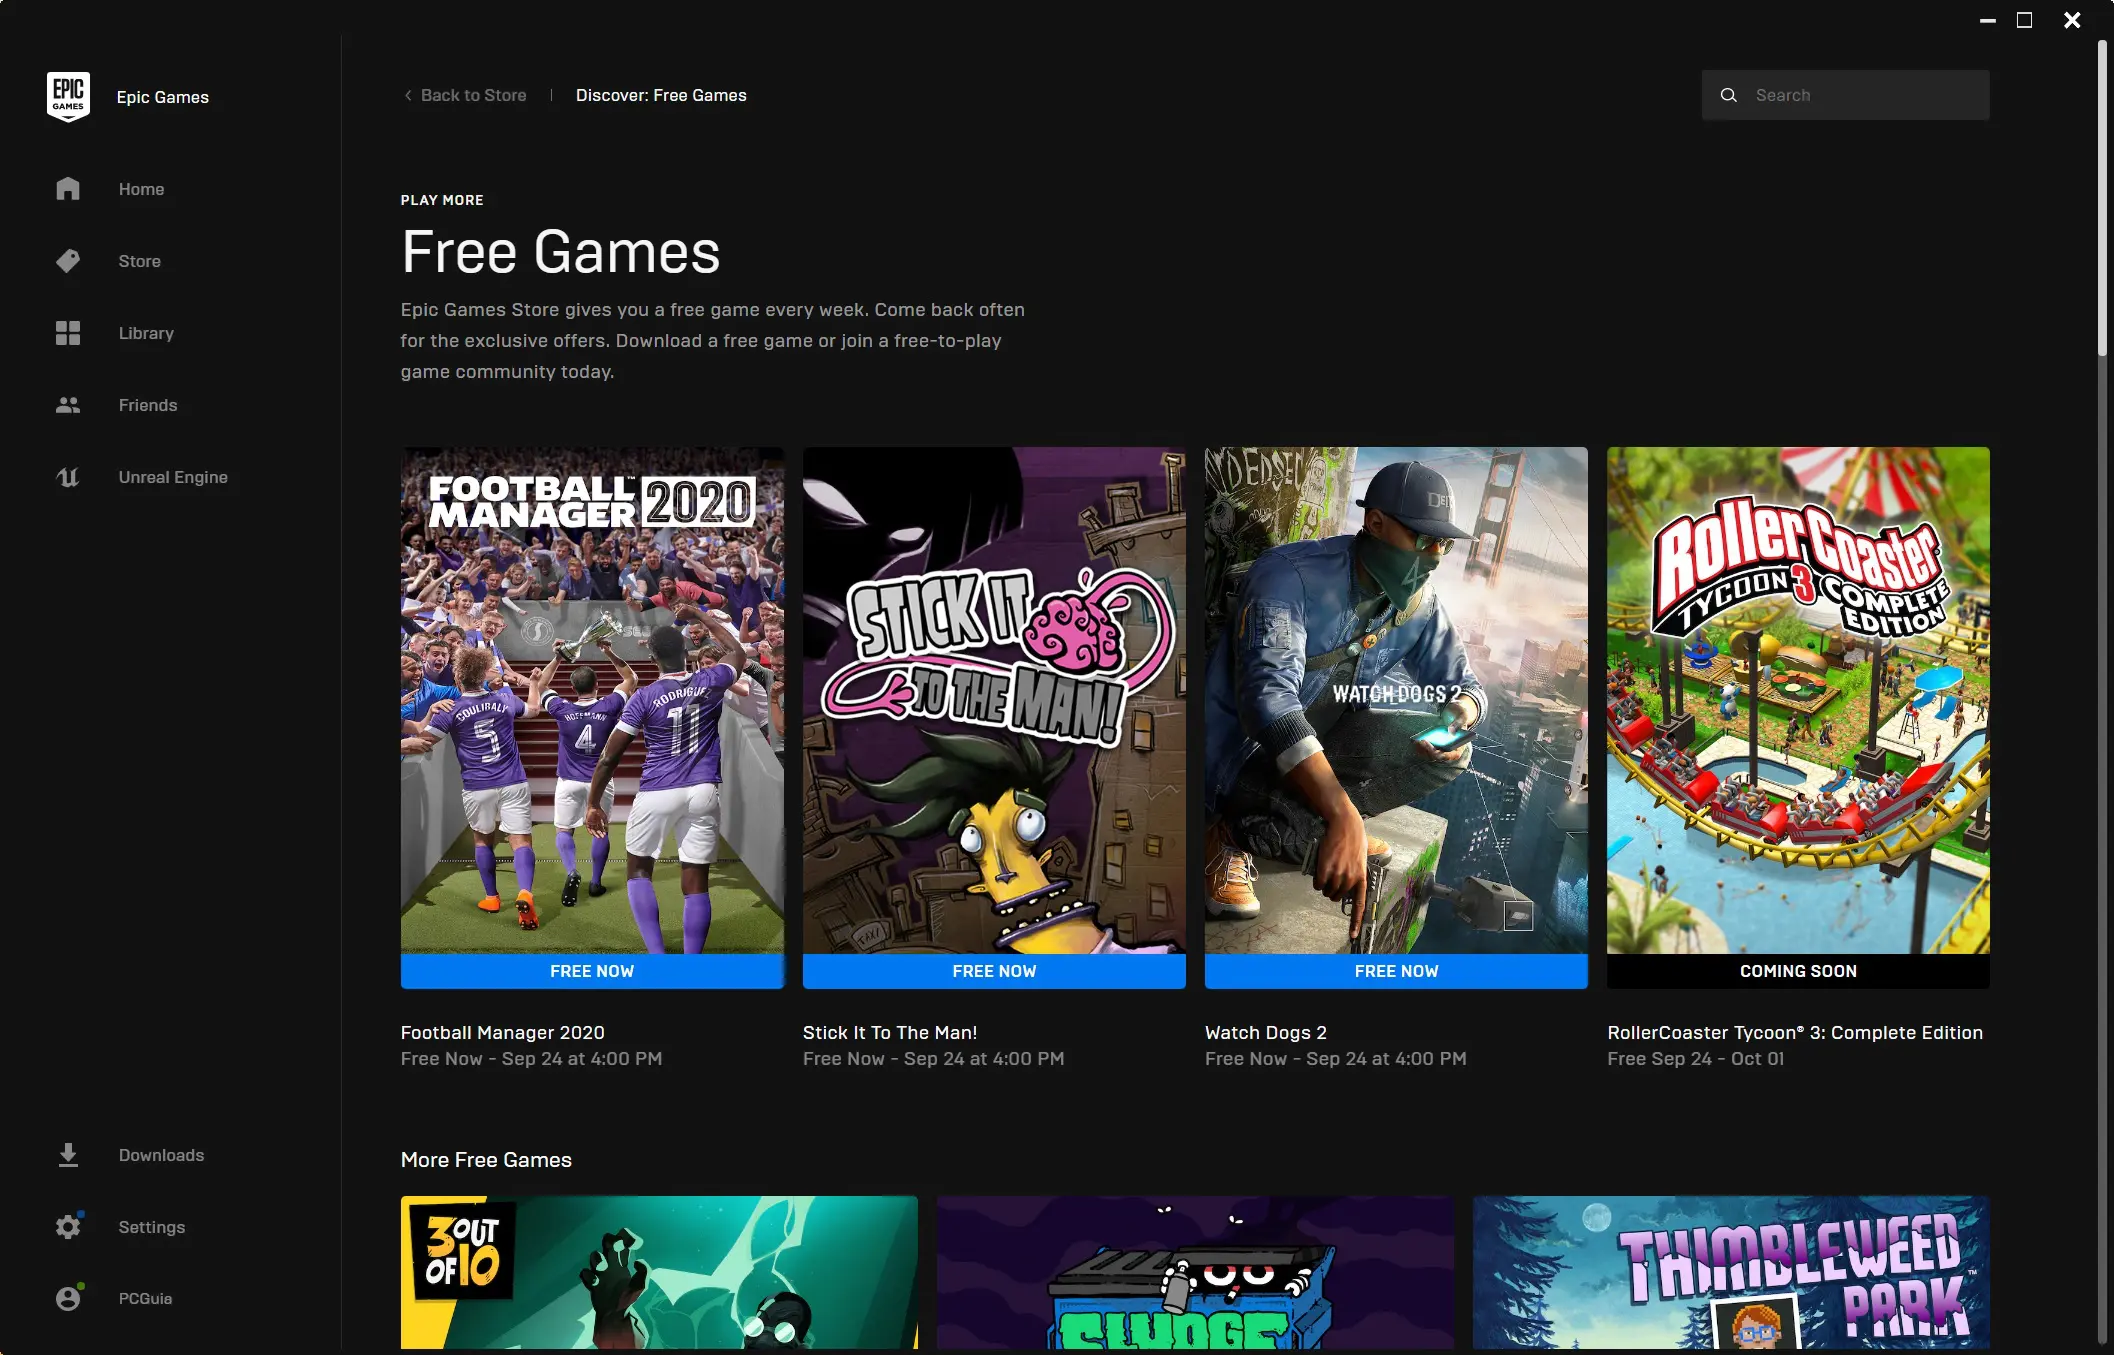Click the Epic Games sidebar title
Image resolution: width=2114 pixels, height=1355 pixels.
(x=163, y=97)
